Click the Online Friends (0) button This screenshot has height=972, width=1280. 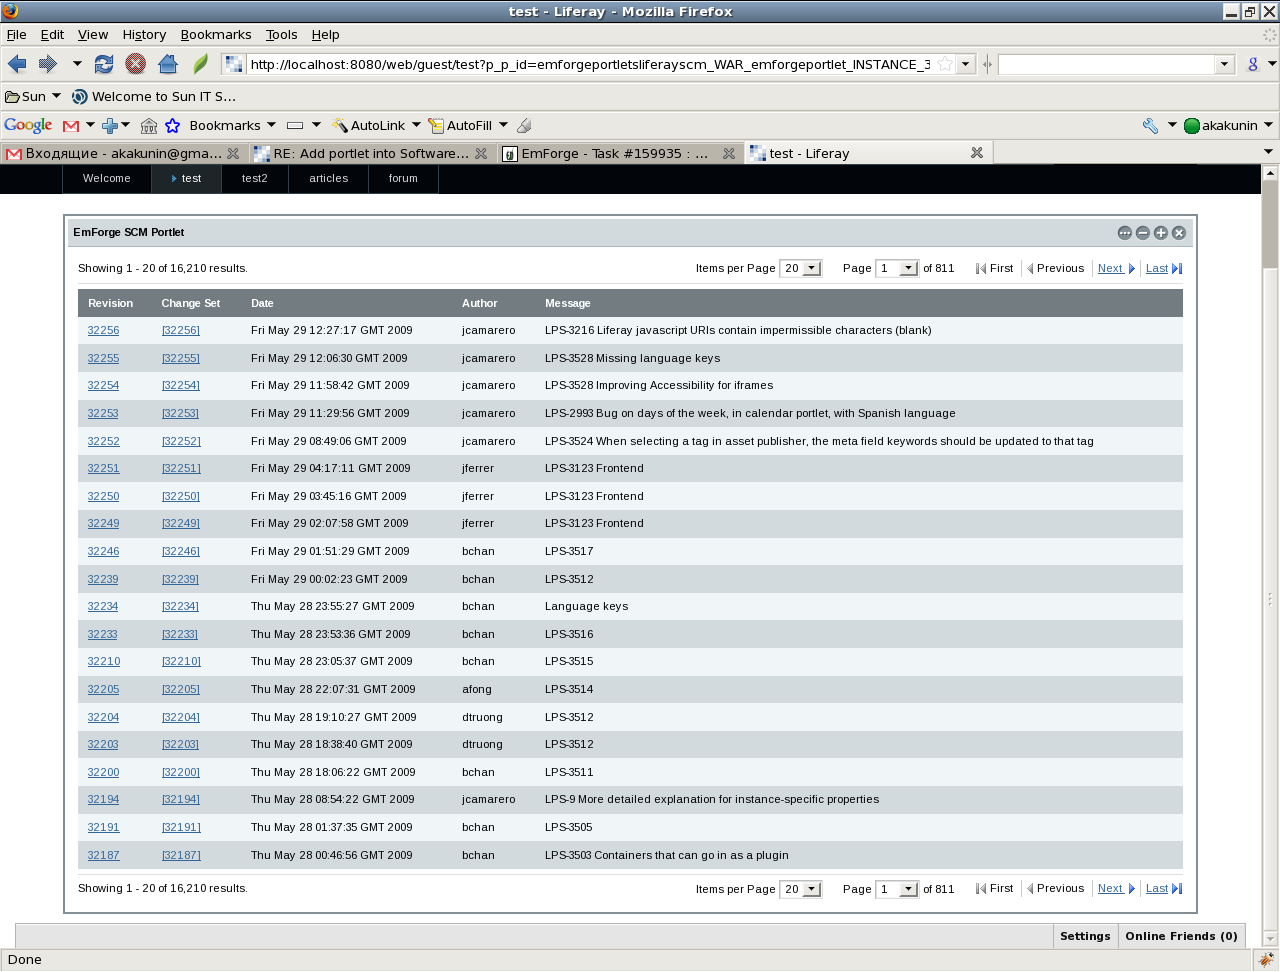click(x=1181, y=936)
